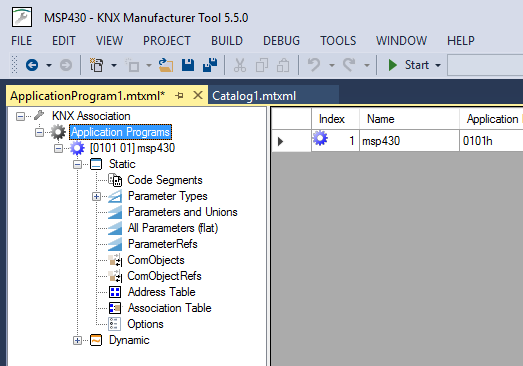Open the undo history dropdown arrow

tap(332, 65)
